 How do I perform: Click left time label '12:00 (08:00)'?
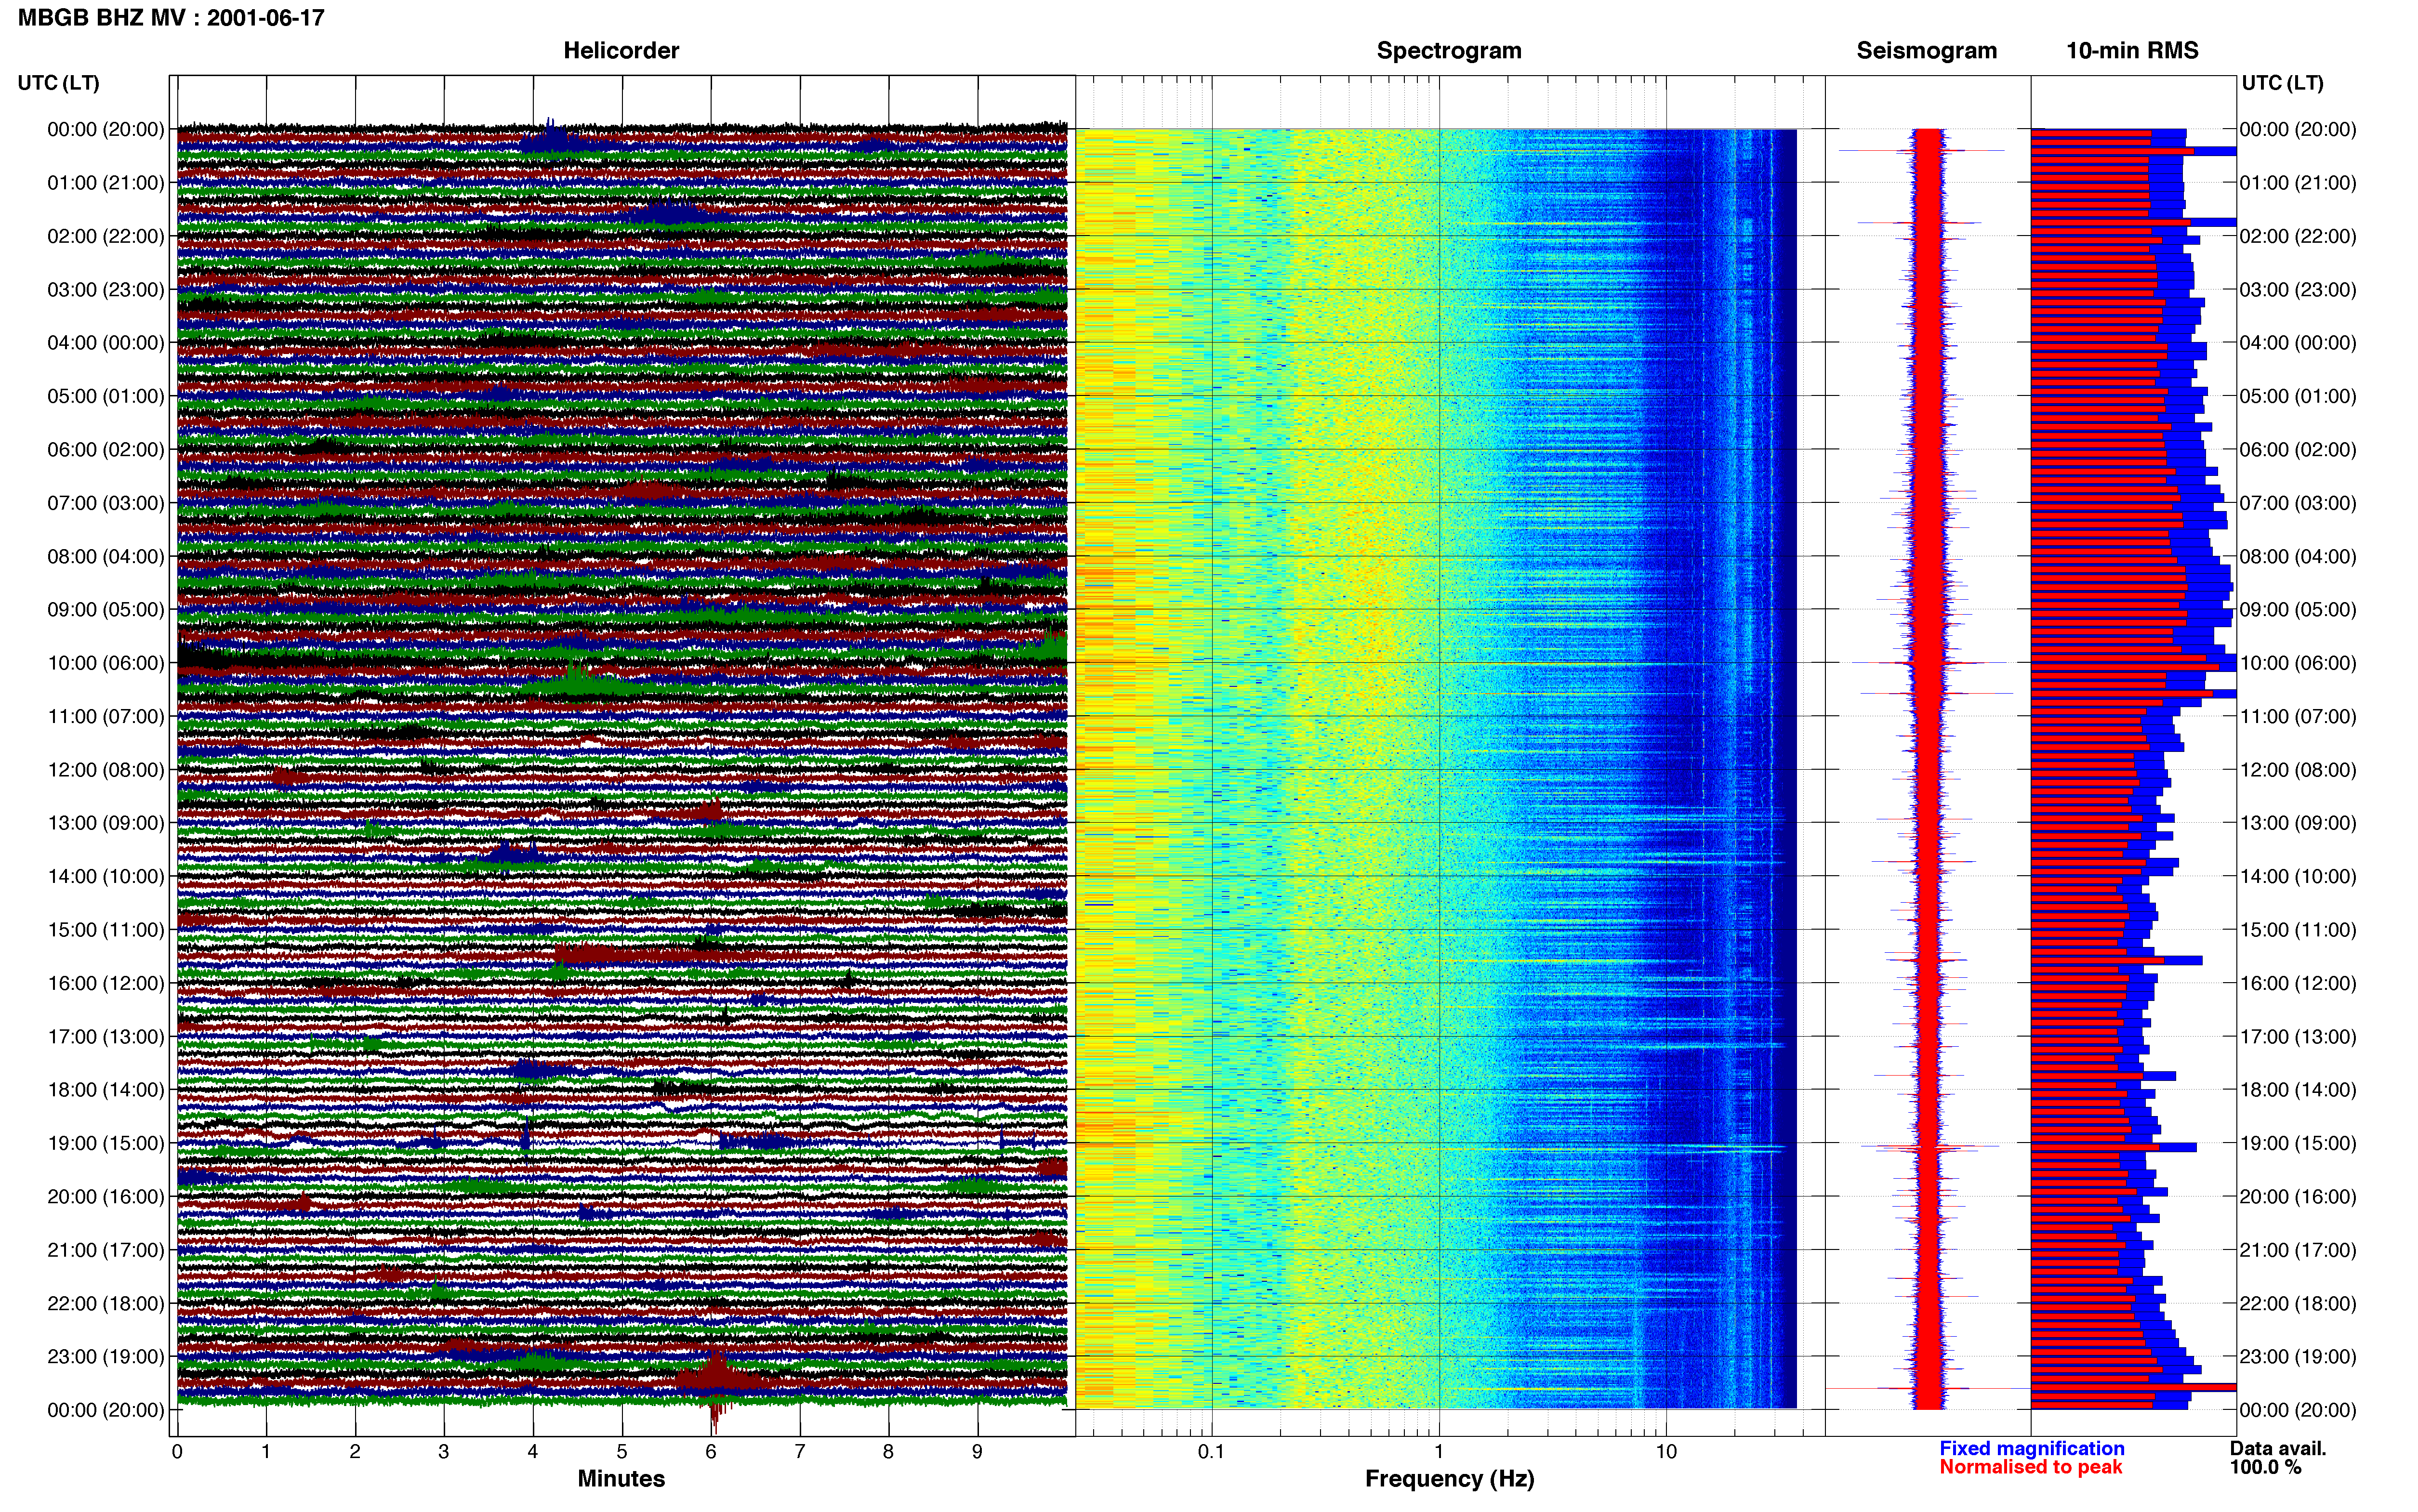point(106,770)
